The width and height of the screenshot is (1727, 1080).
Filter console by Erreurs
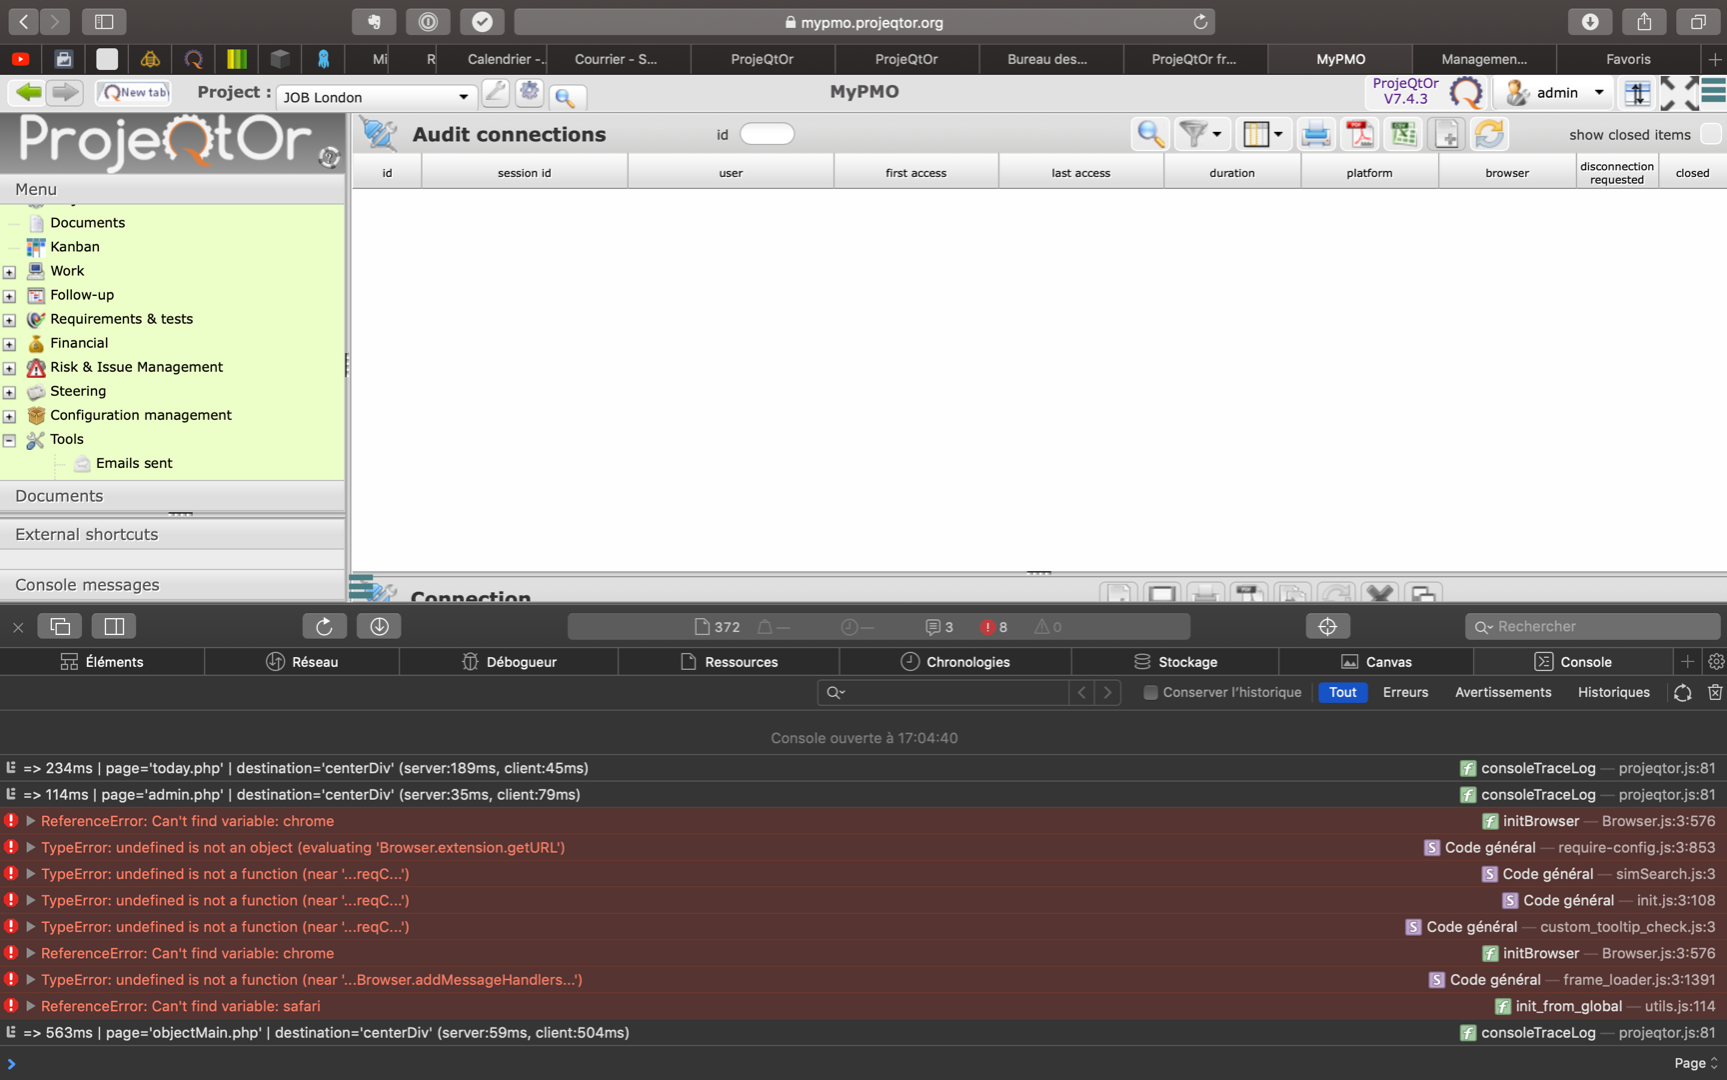pyautogui.click(x=1405, y=692)
